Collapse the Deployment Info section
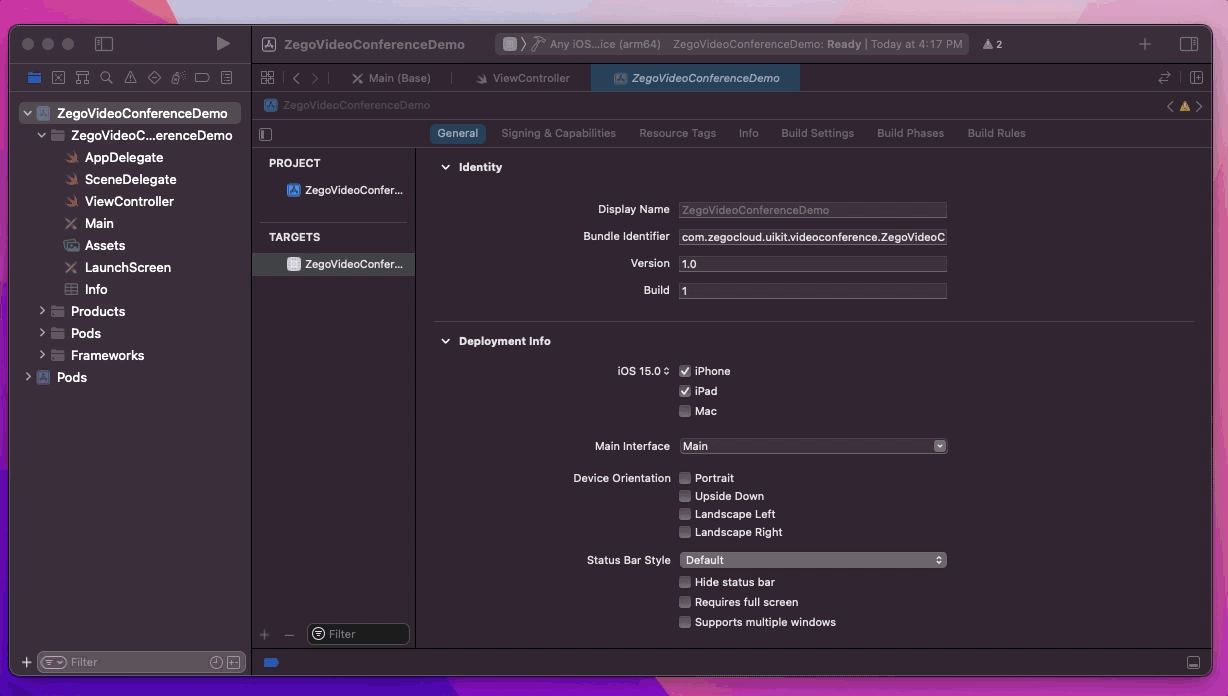This screenshot has height=696, width=1228. pos(446,341)
